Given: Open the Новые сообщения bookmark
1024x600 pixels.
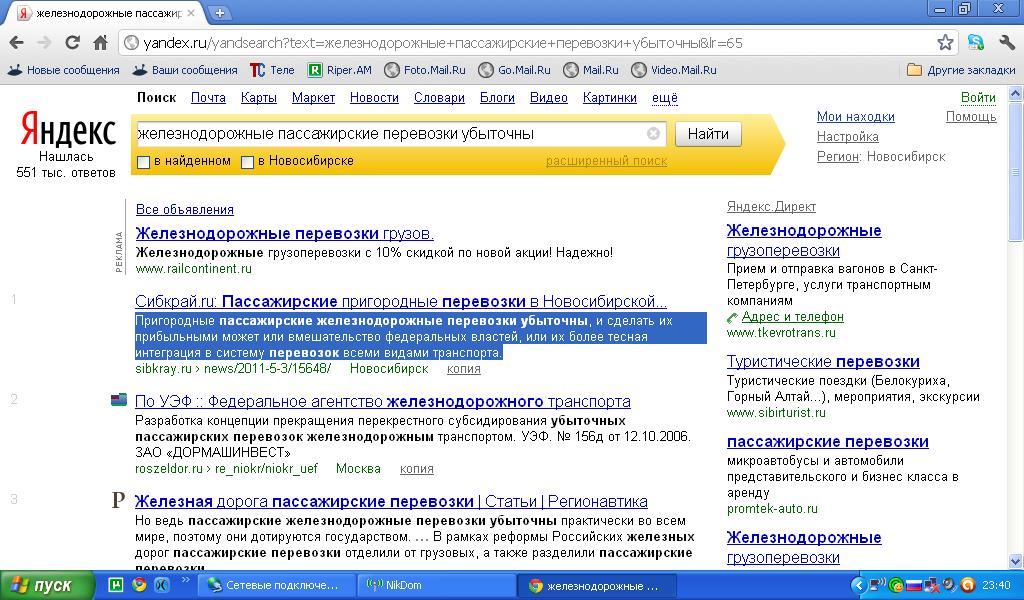Looking at the screenshot, I should (64, 70).
